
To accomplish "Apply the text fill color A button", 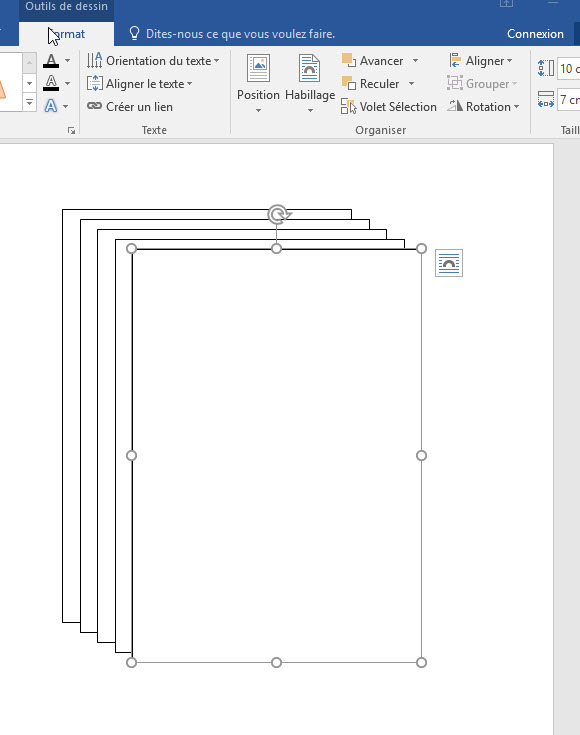I will 51,61.
